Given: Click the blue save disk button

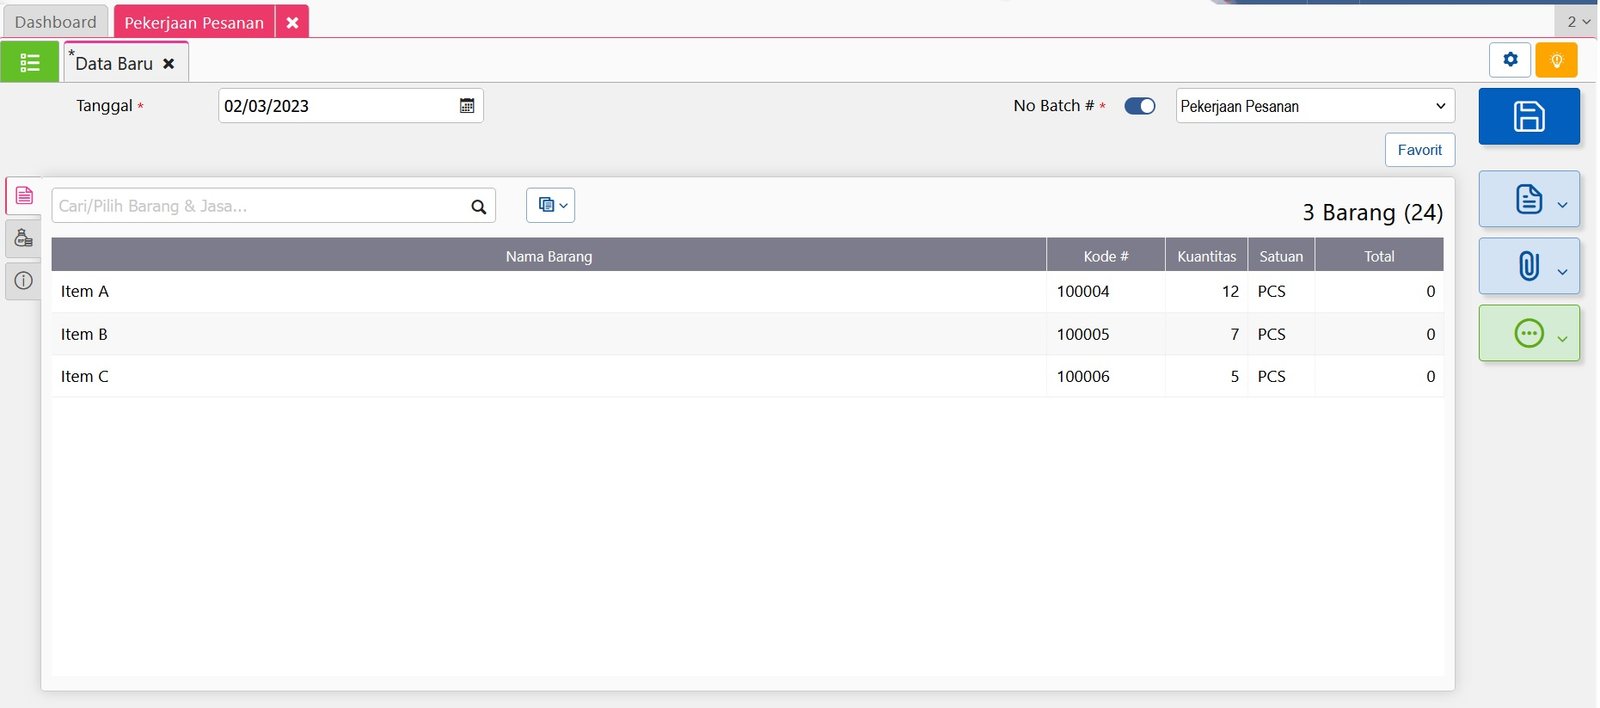Looking at the screenshot, I should pos(1528,117).
